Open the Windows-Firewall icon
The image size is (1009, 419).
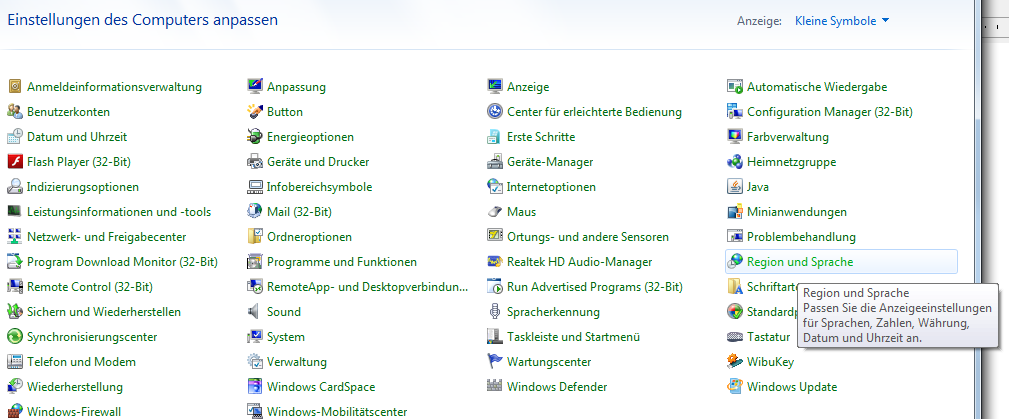(15, 411)
